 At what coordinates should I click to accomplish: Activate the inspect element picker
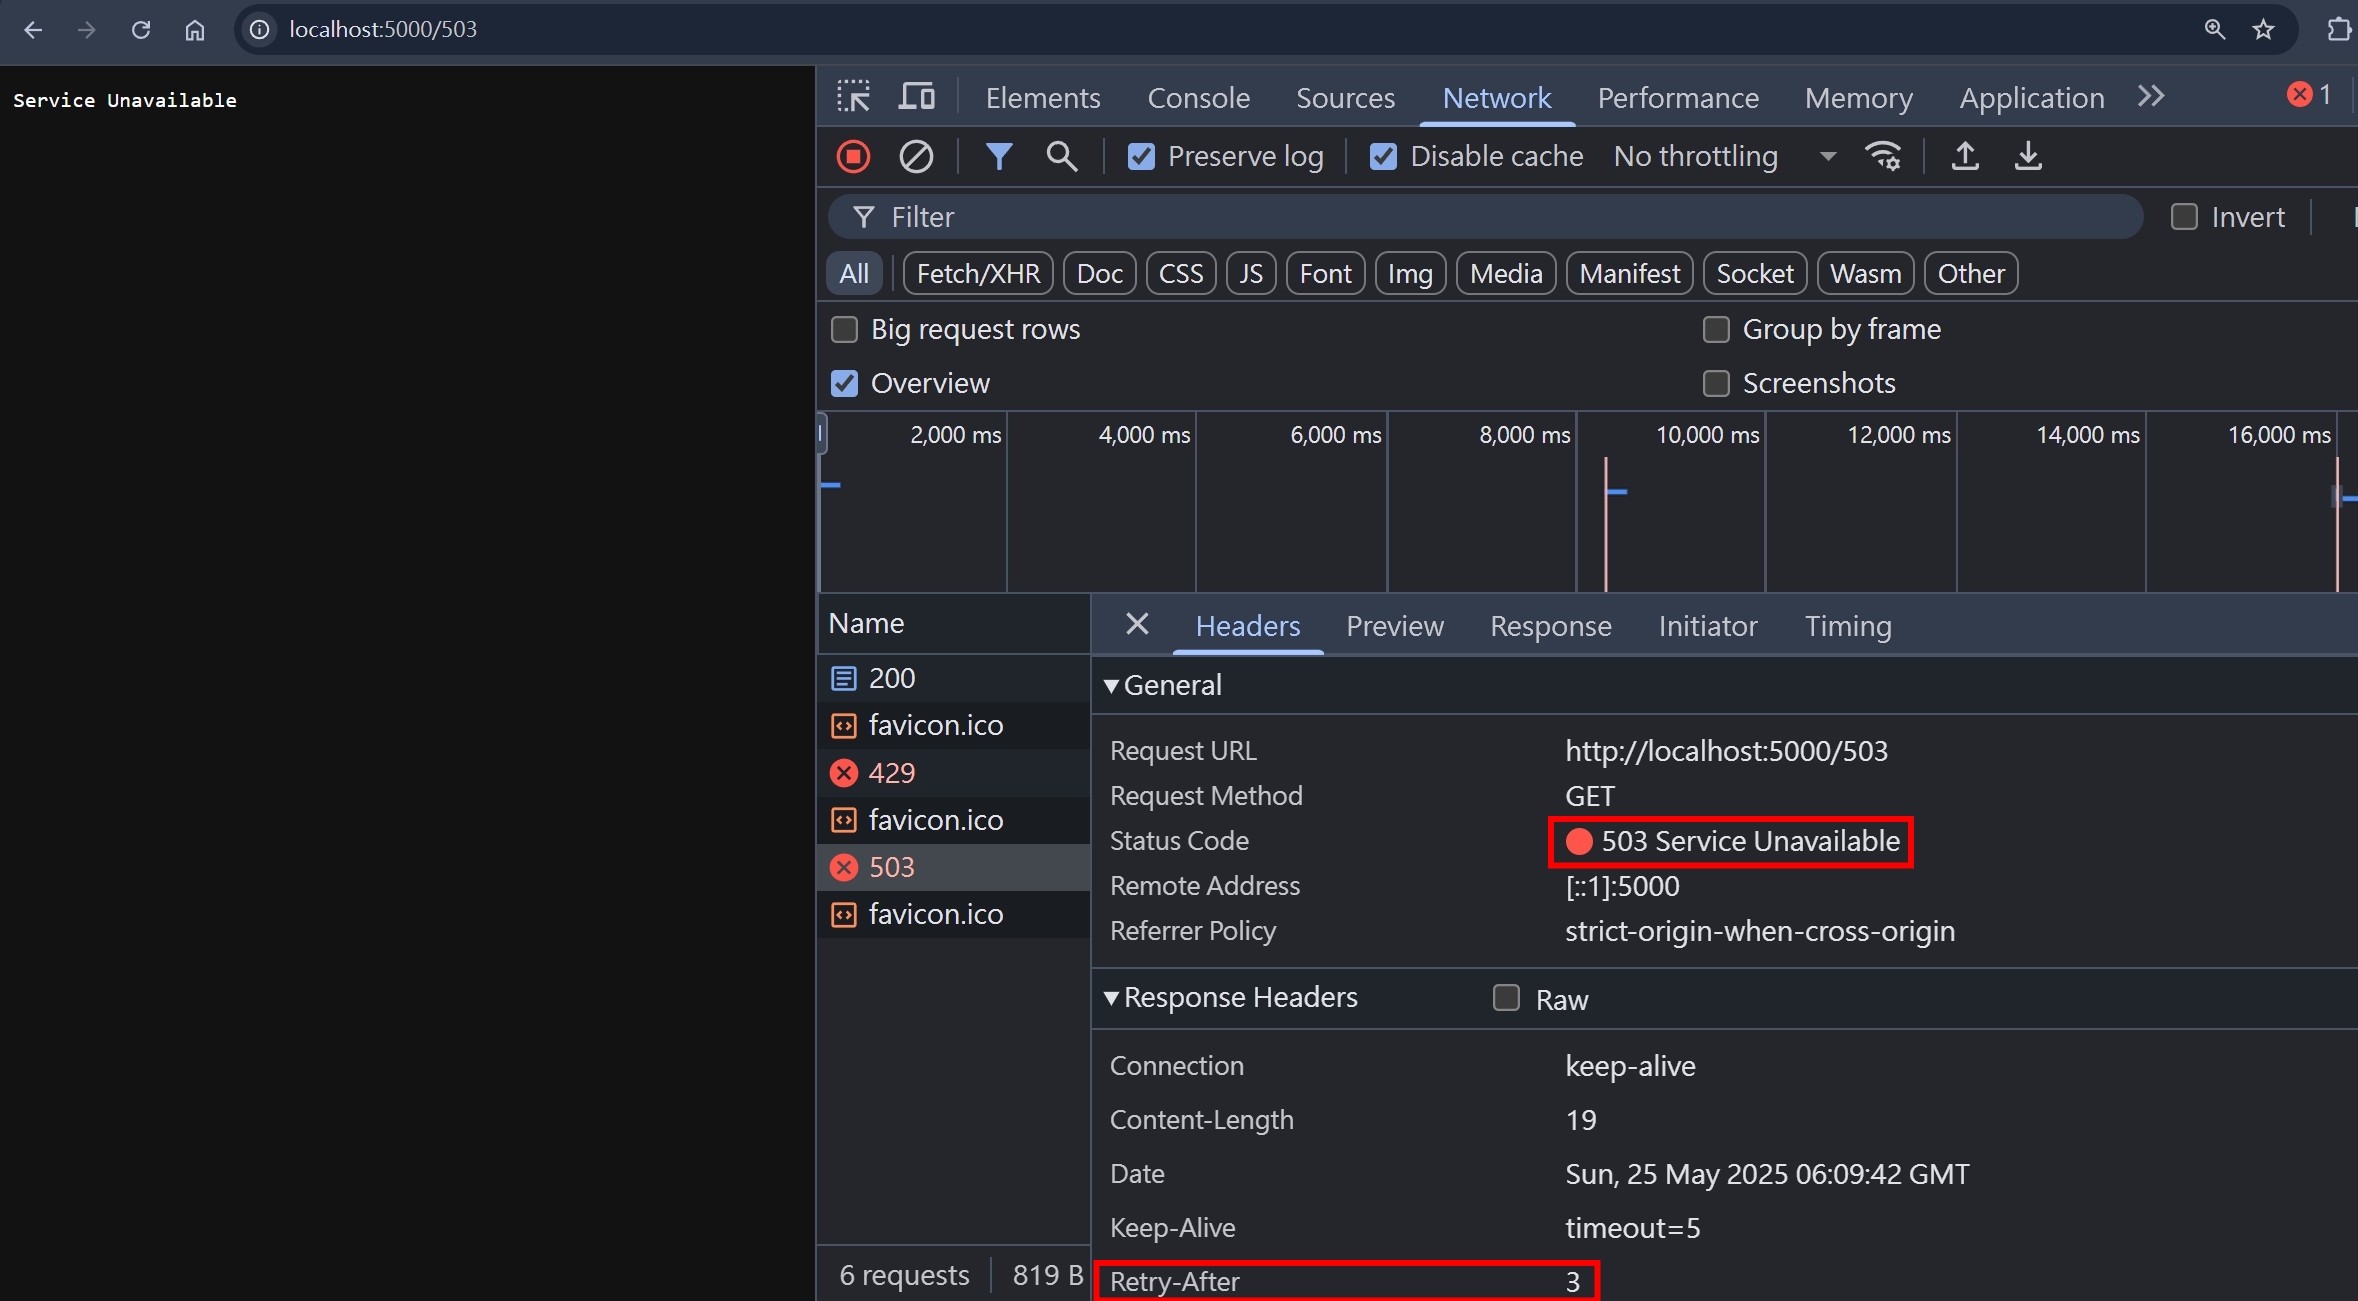854,97
